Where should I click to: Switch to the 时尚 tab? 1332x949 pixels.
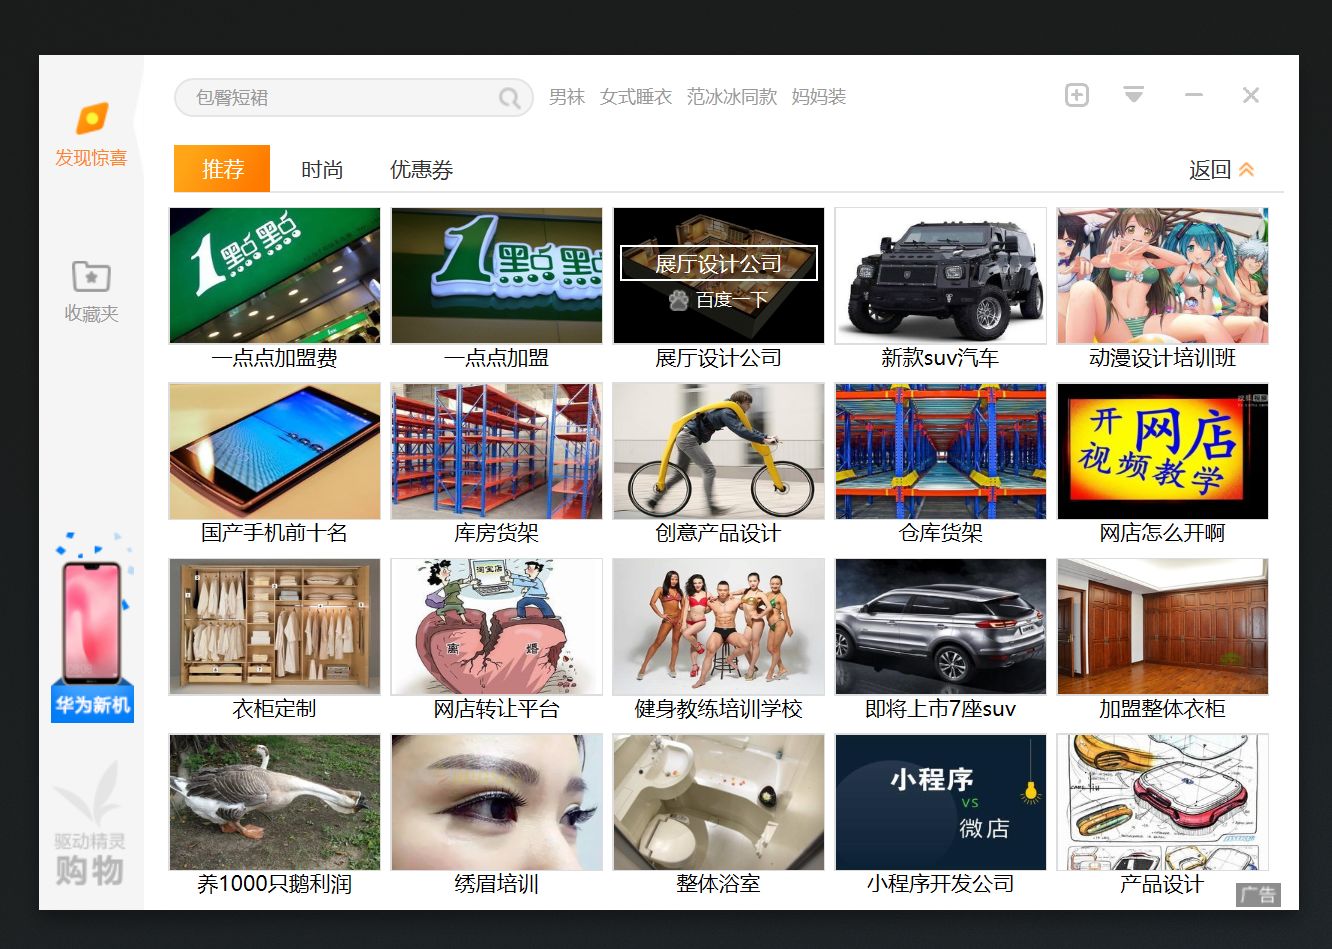click(322, 169)
